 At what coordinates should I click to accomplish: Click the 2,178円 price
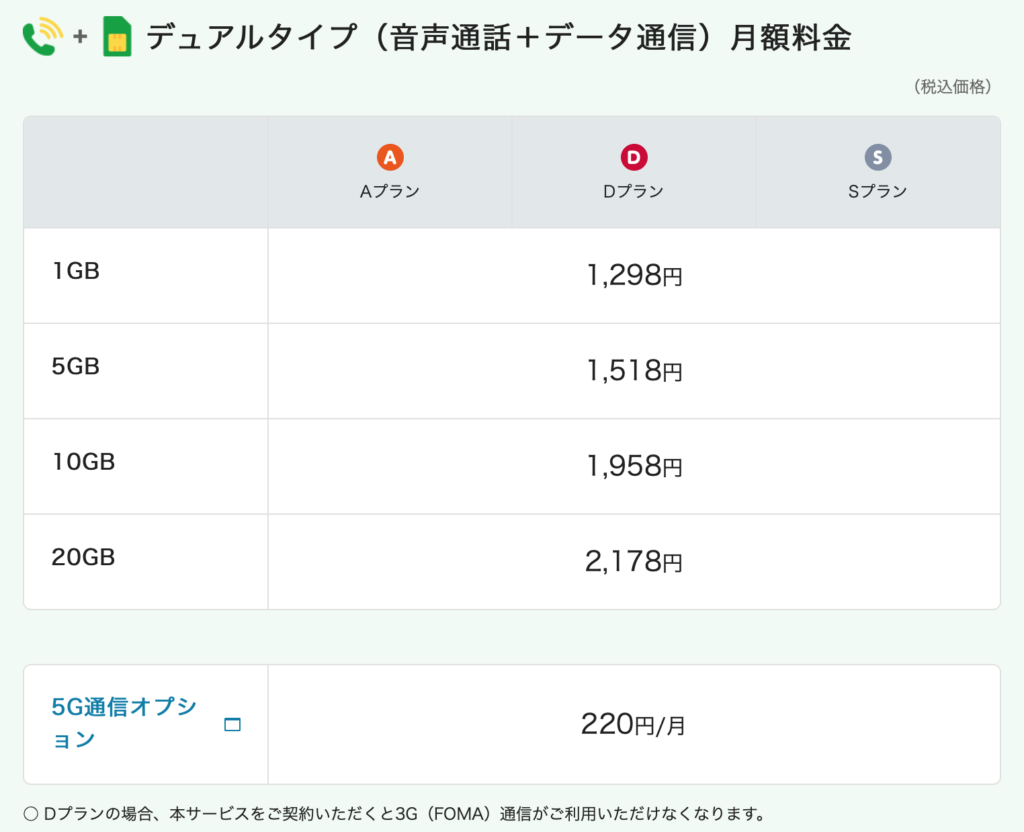tap(634, 561)
